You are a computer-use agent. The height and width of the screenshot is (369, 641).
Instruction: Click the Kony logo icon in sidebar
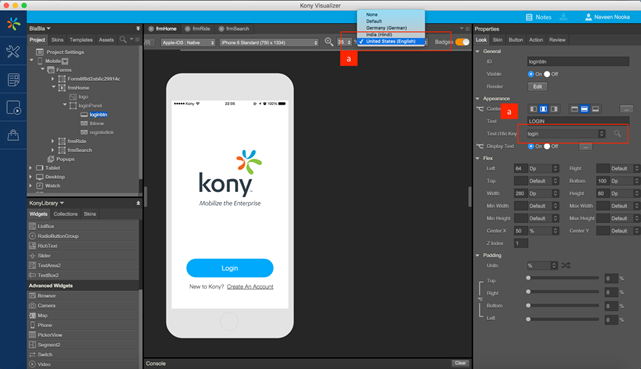point(13,24)
